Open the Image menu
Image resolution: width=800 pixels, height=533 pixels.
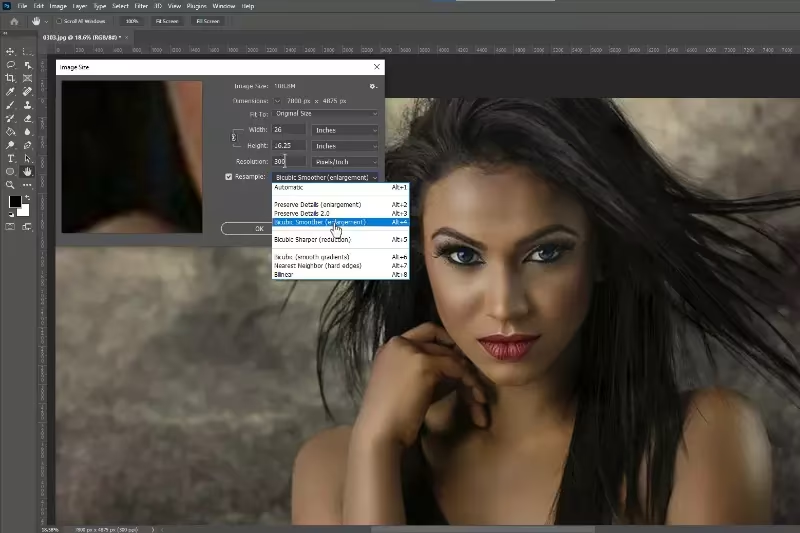coord(58,6)
